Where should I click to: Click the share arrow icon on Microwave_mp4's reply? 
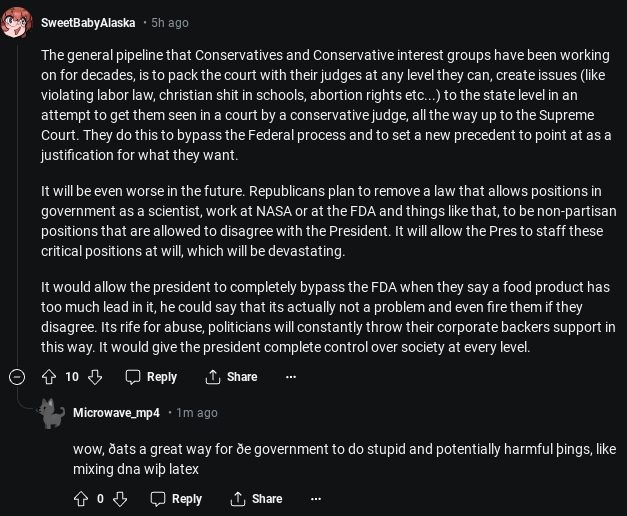pos(238,499)
